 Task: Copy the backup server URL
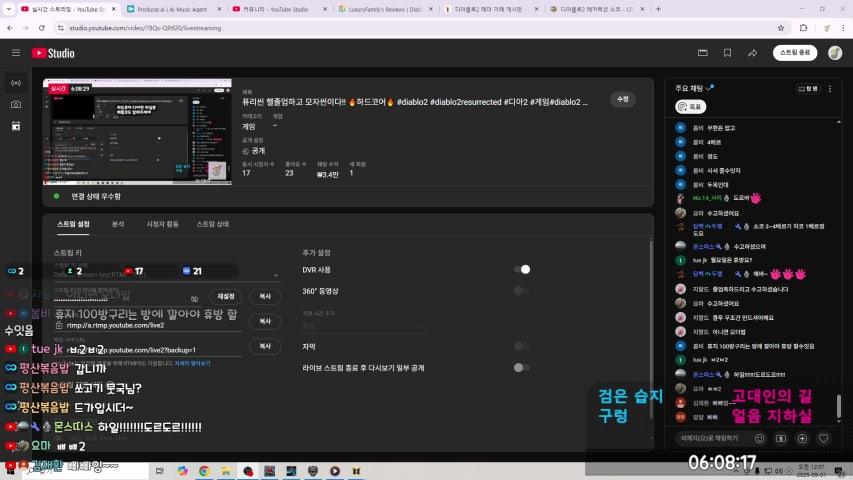(265, 346)
